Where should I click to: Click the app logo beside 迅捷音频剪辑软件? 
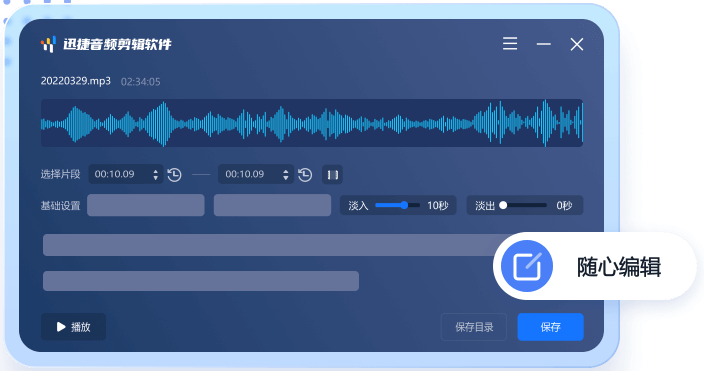[x=48, y=44]
